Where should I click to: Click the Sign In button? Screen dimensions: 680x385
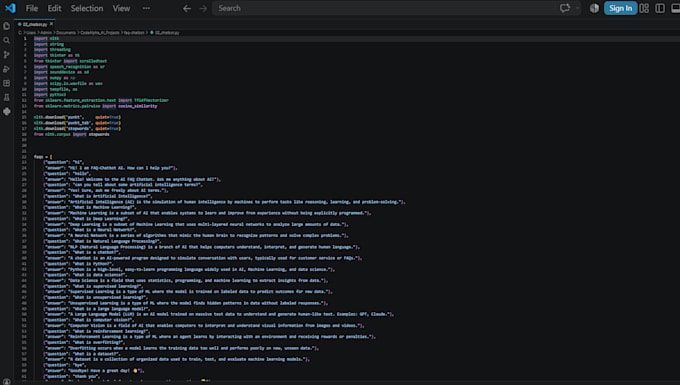click(621, 8)
